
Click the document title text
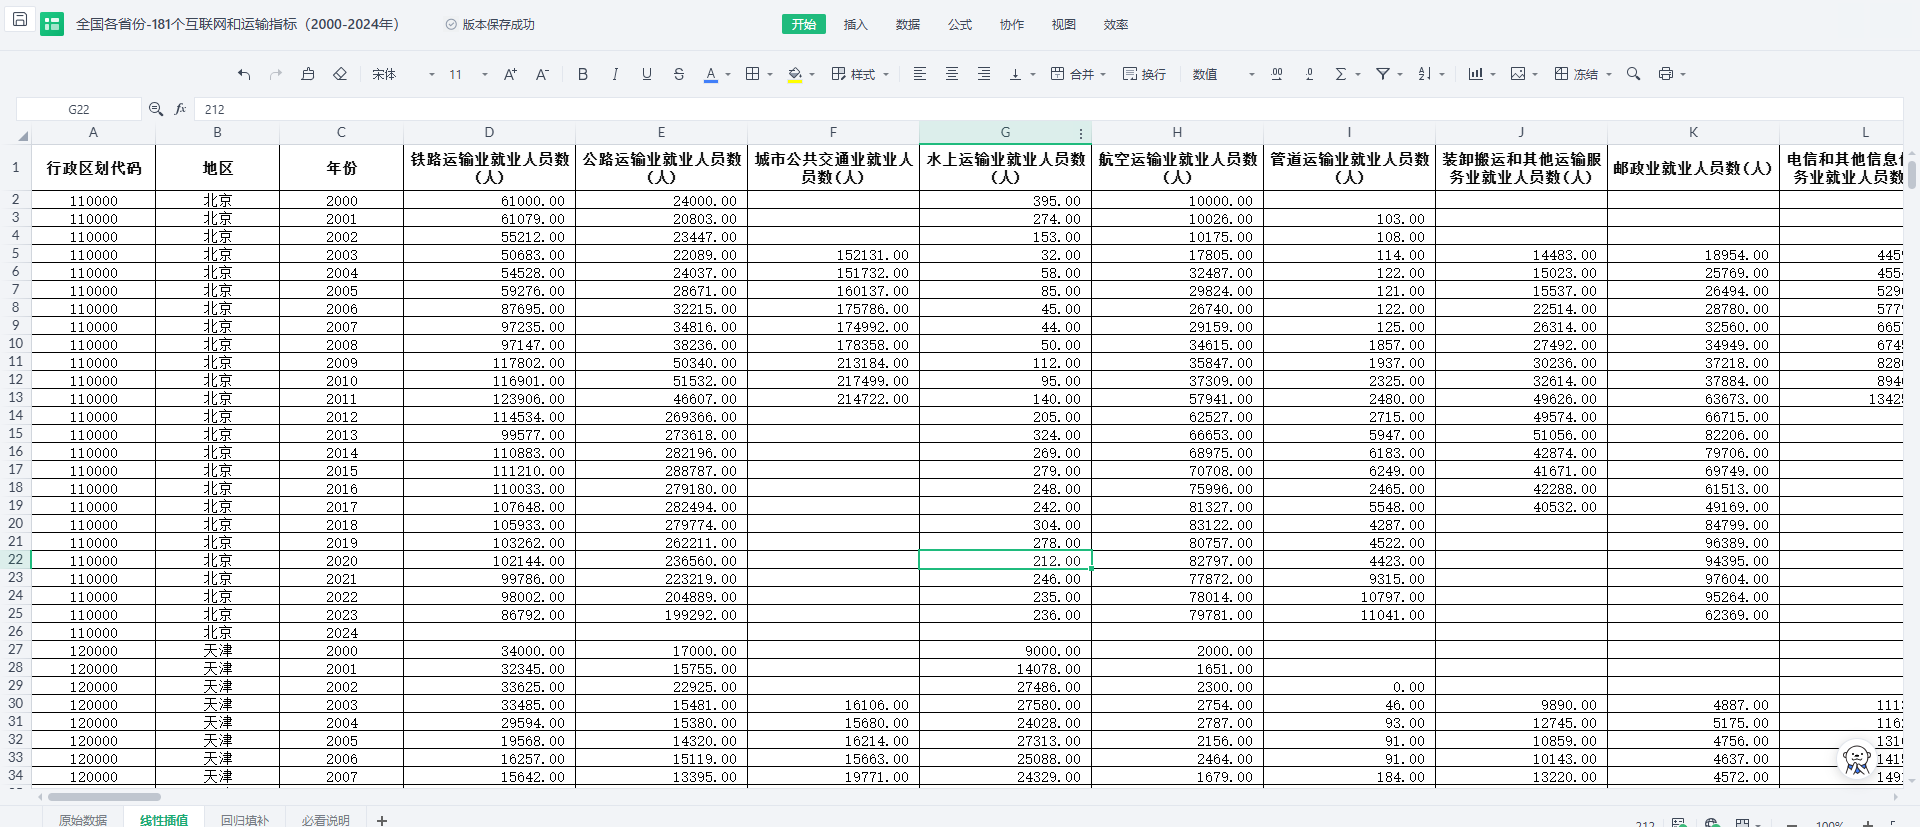point(238,24)
